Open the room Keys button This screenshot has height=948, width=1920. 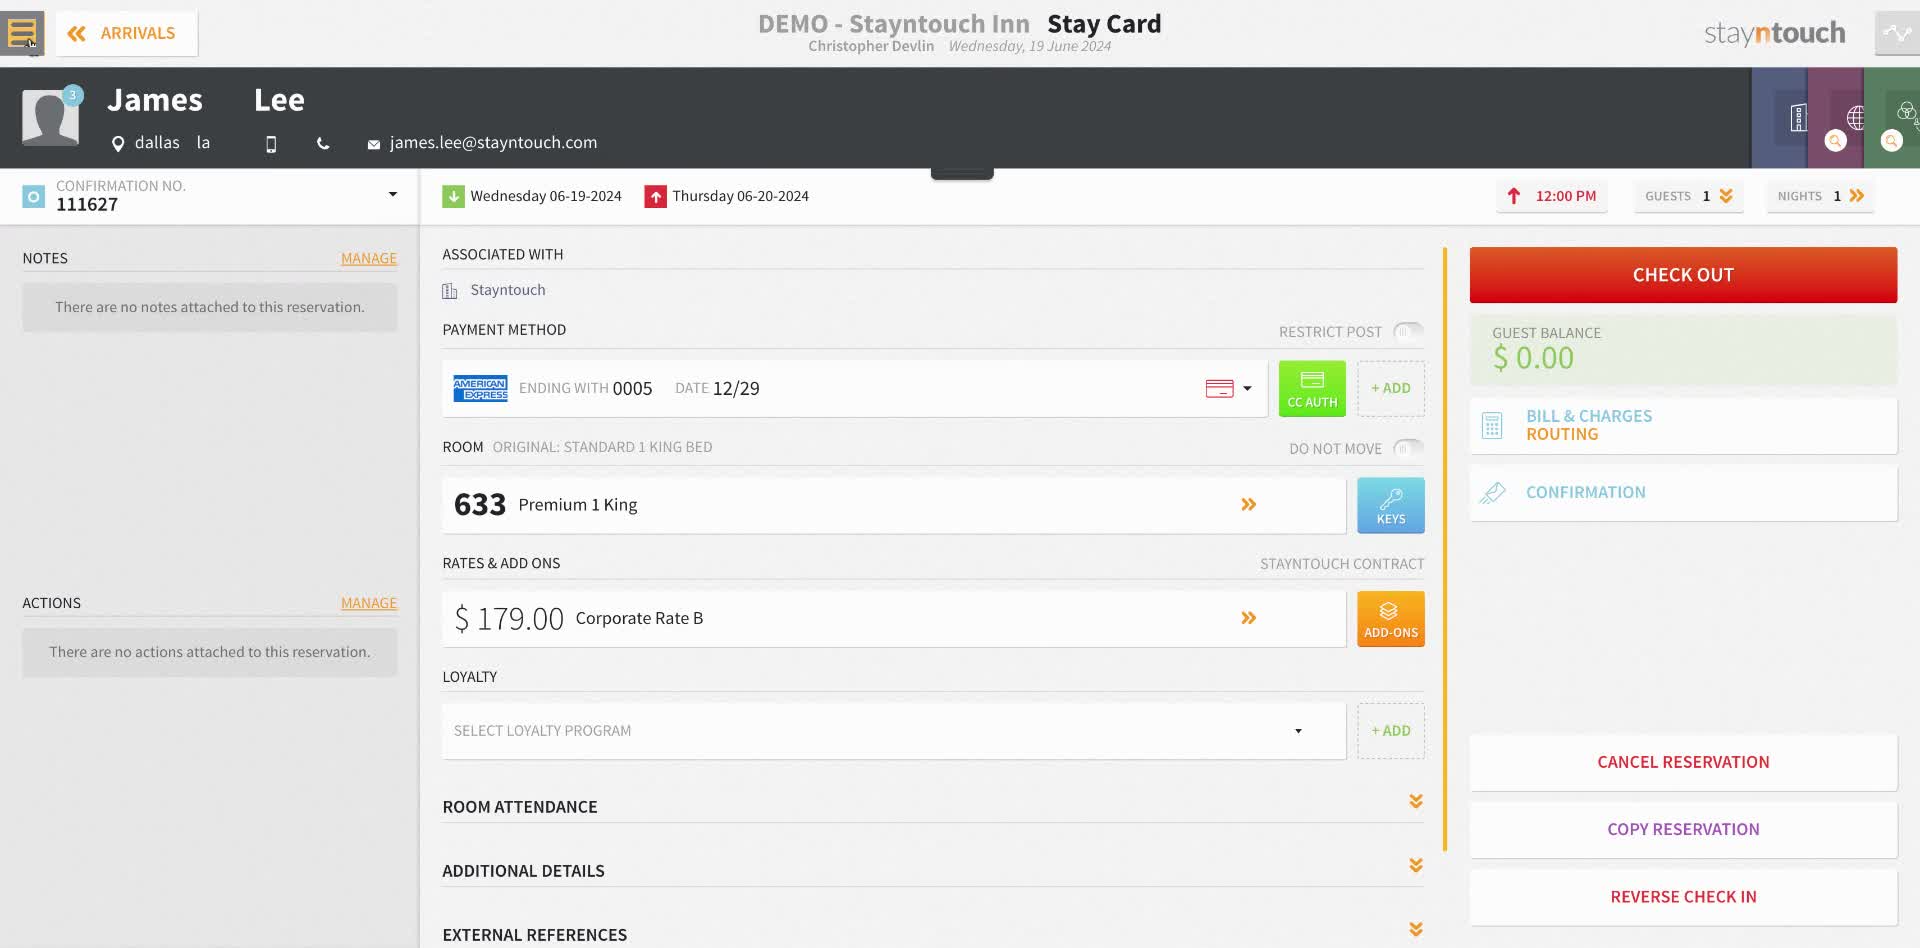[1391, 505]
